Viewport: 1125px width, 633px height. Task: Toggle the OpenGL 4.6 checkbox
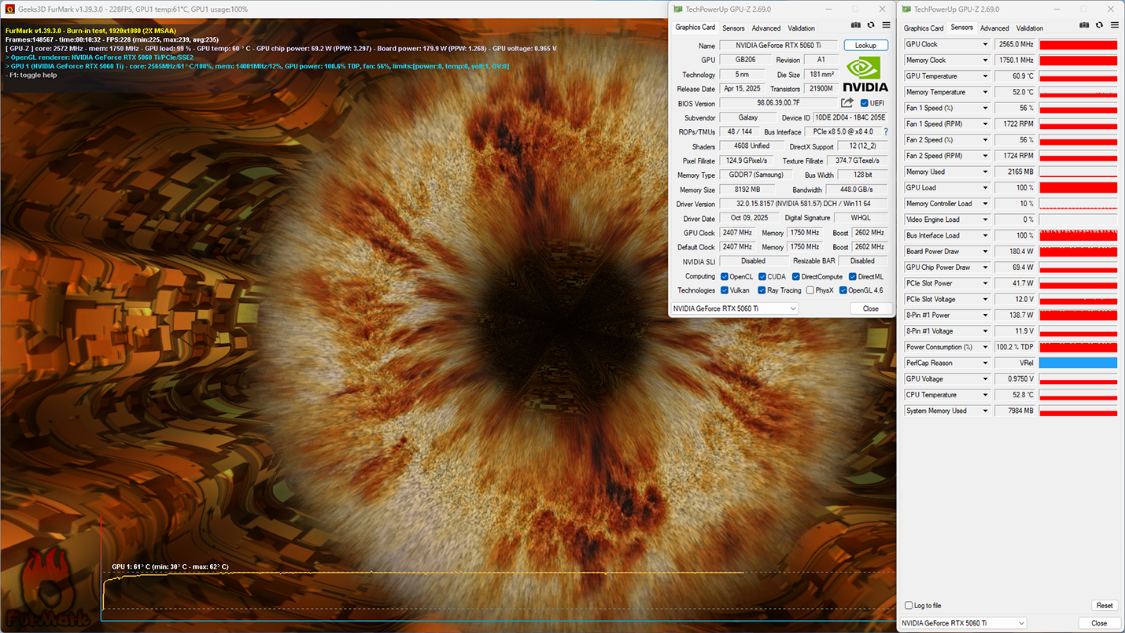[x=843, y=291]
